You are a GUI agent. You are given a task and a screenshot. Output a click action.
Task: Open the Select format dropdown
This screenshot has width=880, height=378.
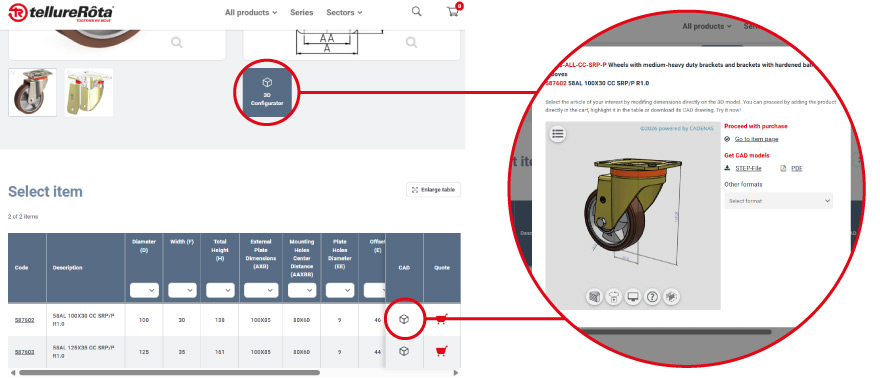[x=778, y=201]
